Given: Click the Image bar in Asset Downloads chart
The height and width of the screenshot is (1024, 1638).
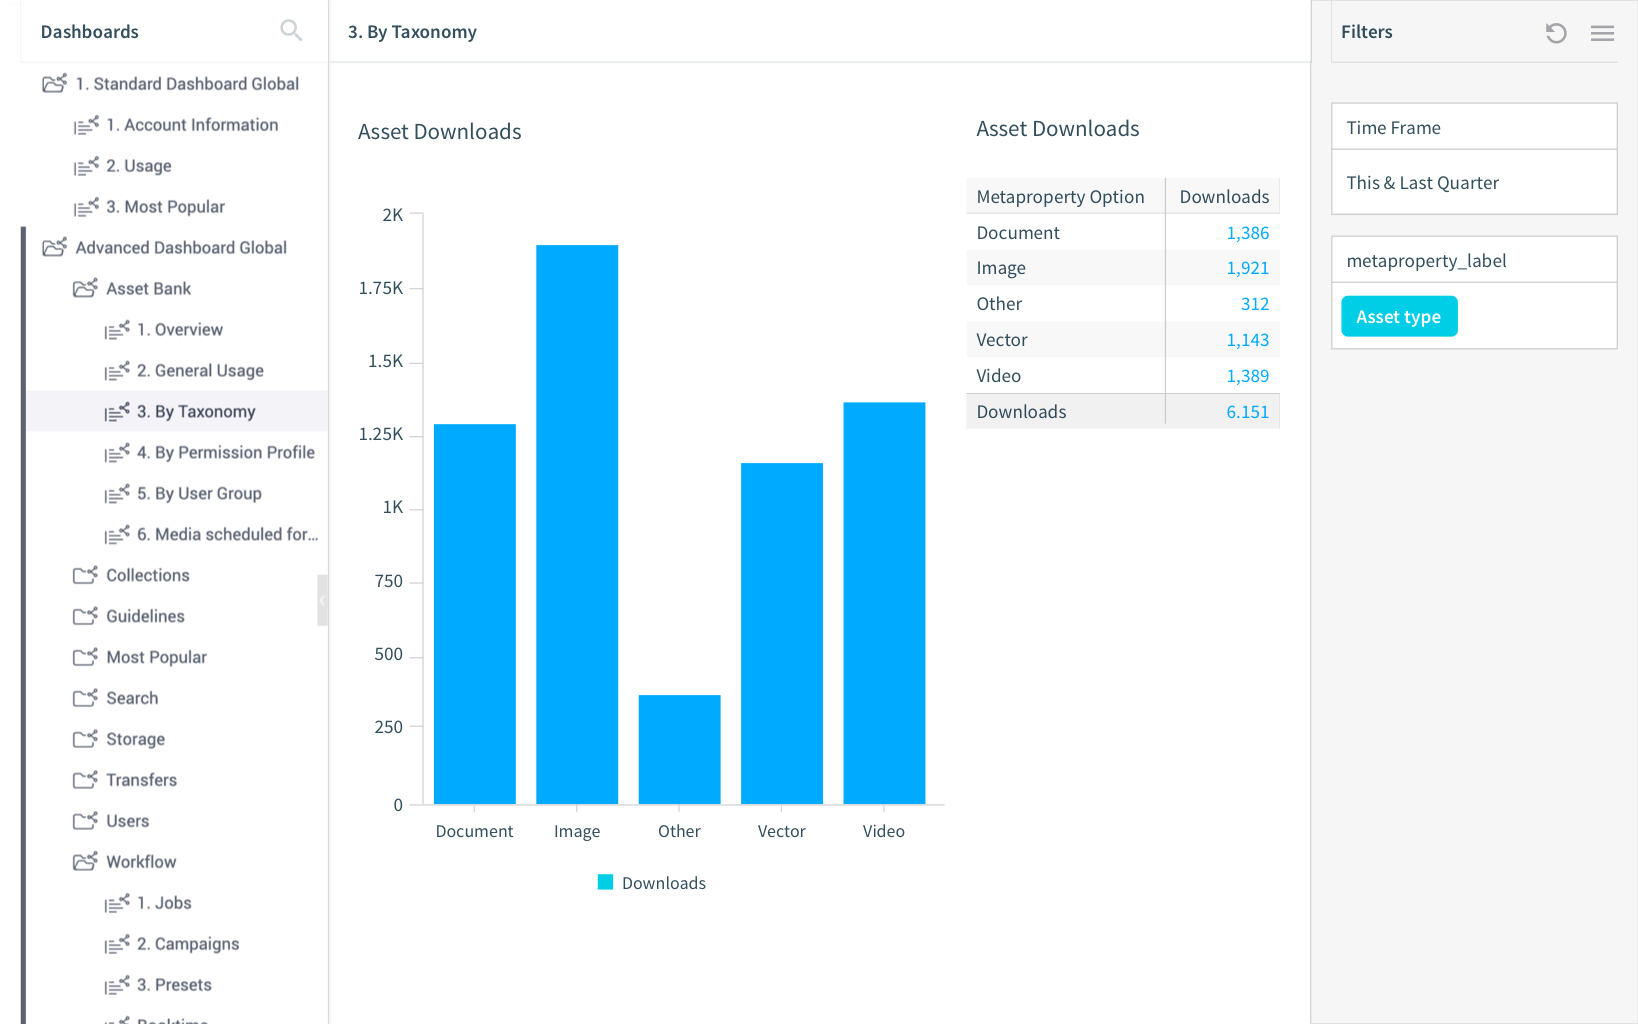Looking at the screenshot, I should [577, 520].
